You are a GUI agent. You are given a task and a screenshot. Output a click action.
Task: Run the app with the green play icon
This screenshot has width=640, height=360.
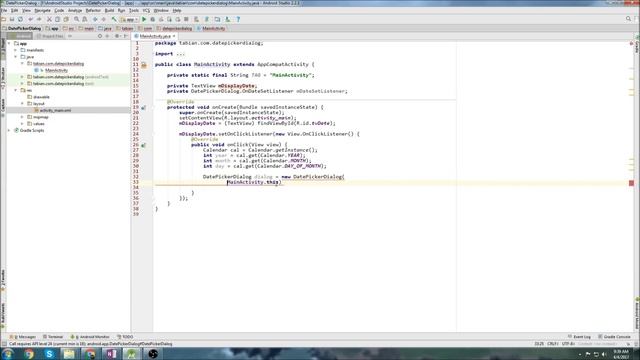(144, 19)
